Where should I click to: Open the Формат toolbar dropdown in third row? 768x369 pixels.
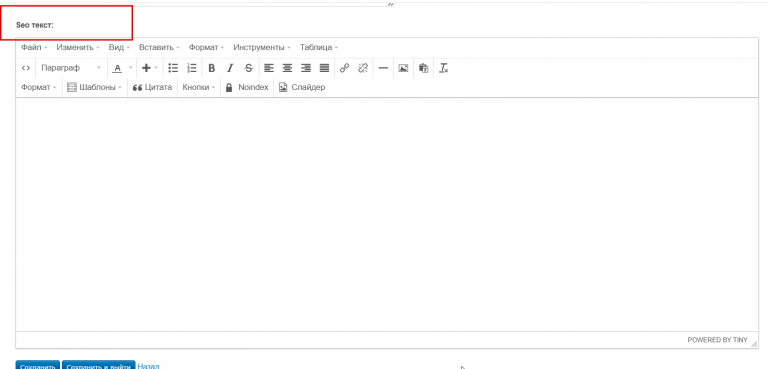[x=39, y=87]
